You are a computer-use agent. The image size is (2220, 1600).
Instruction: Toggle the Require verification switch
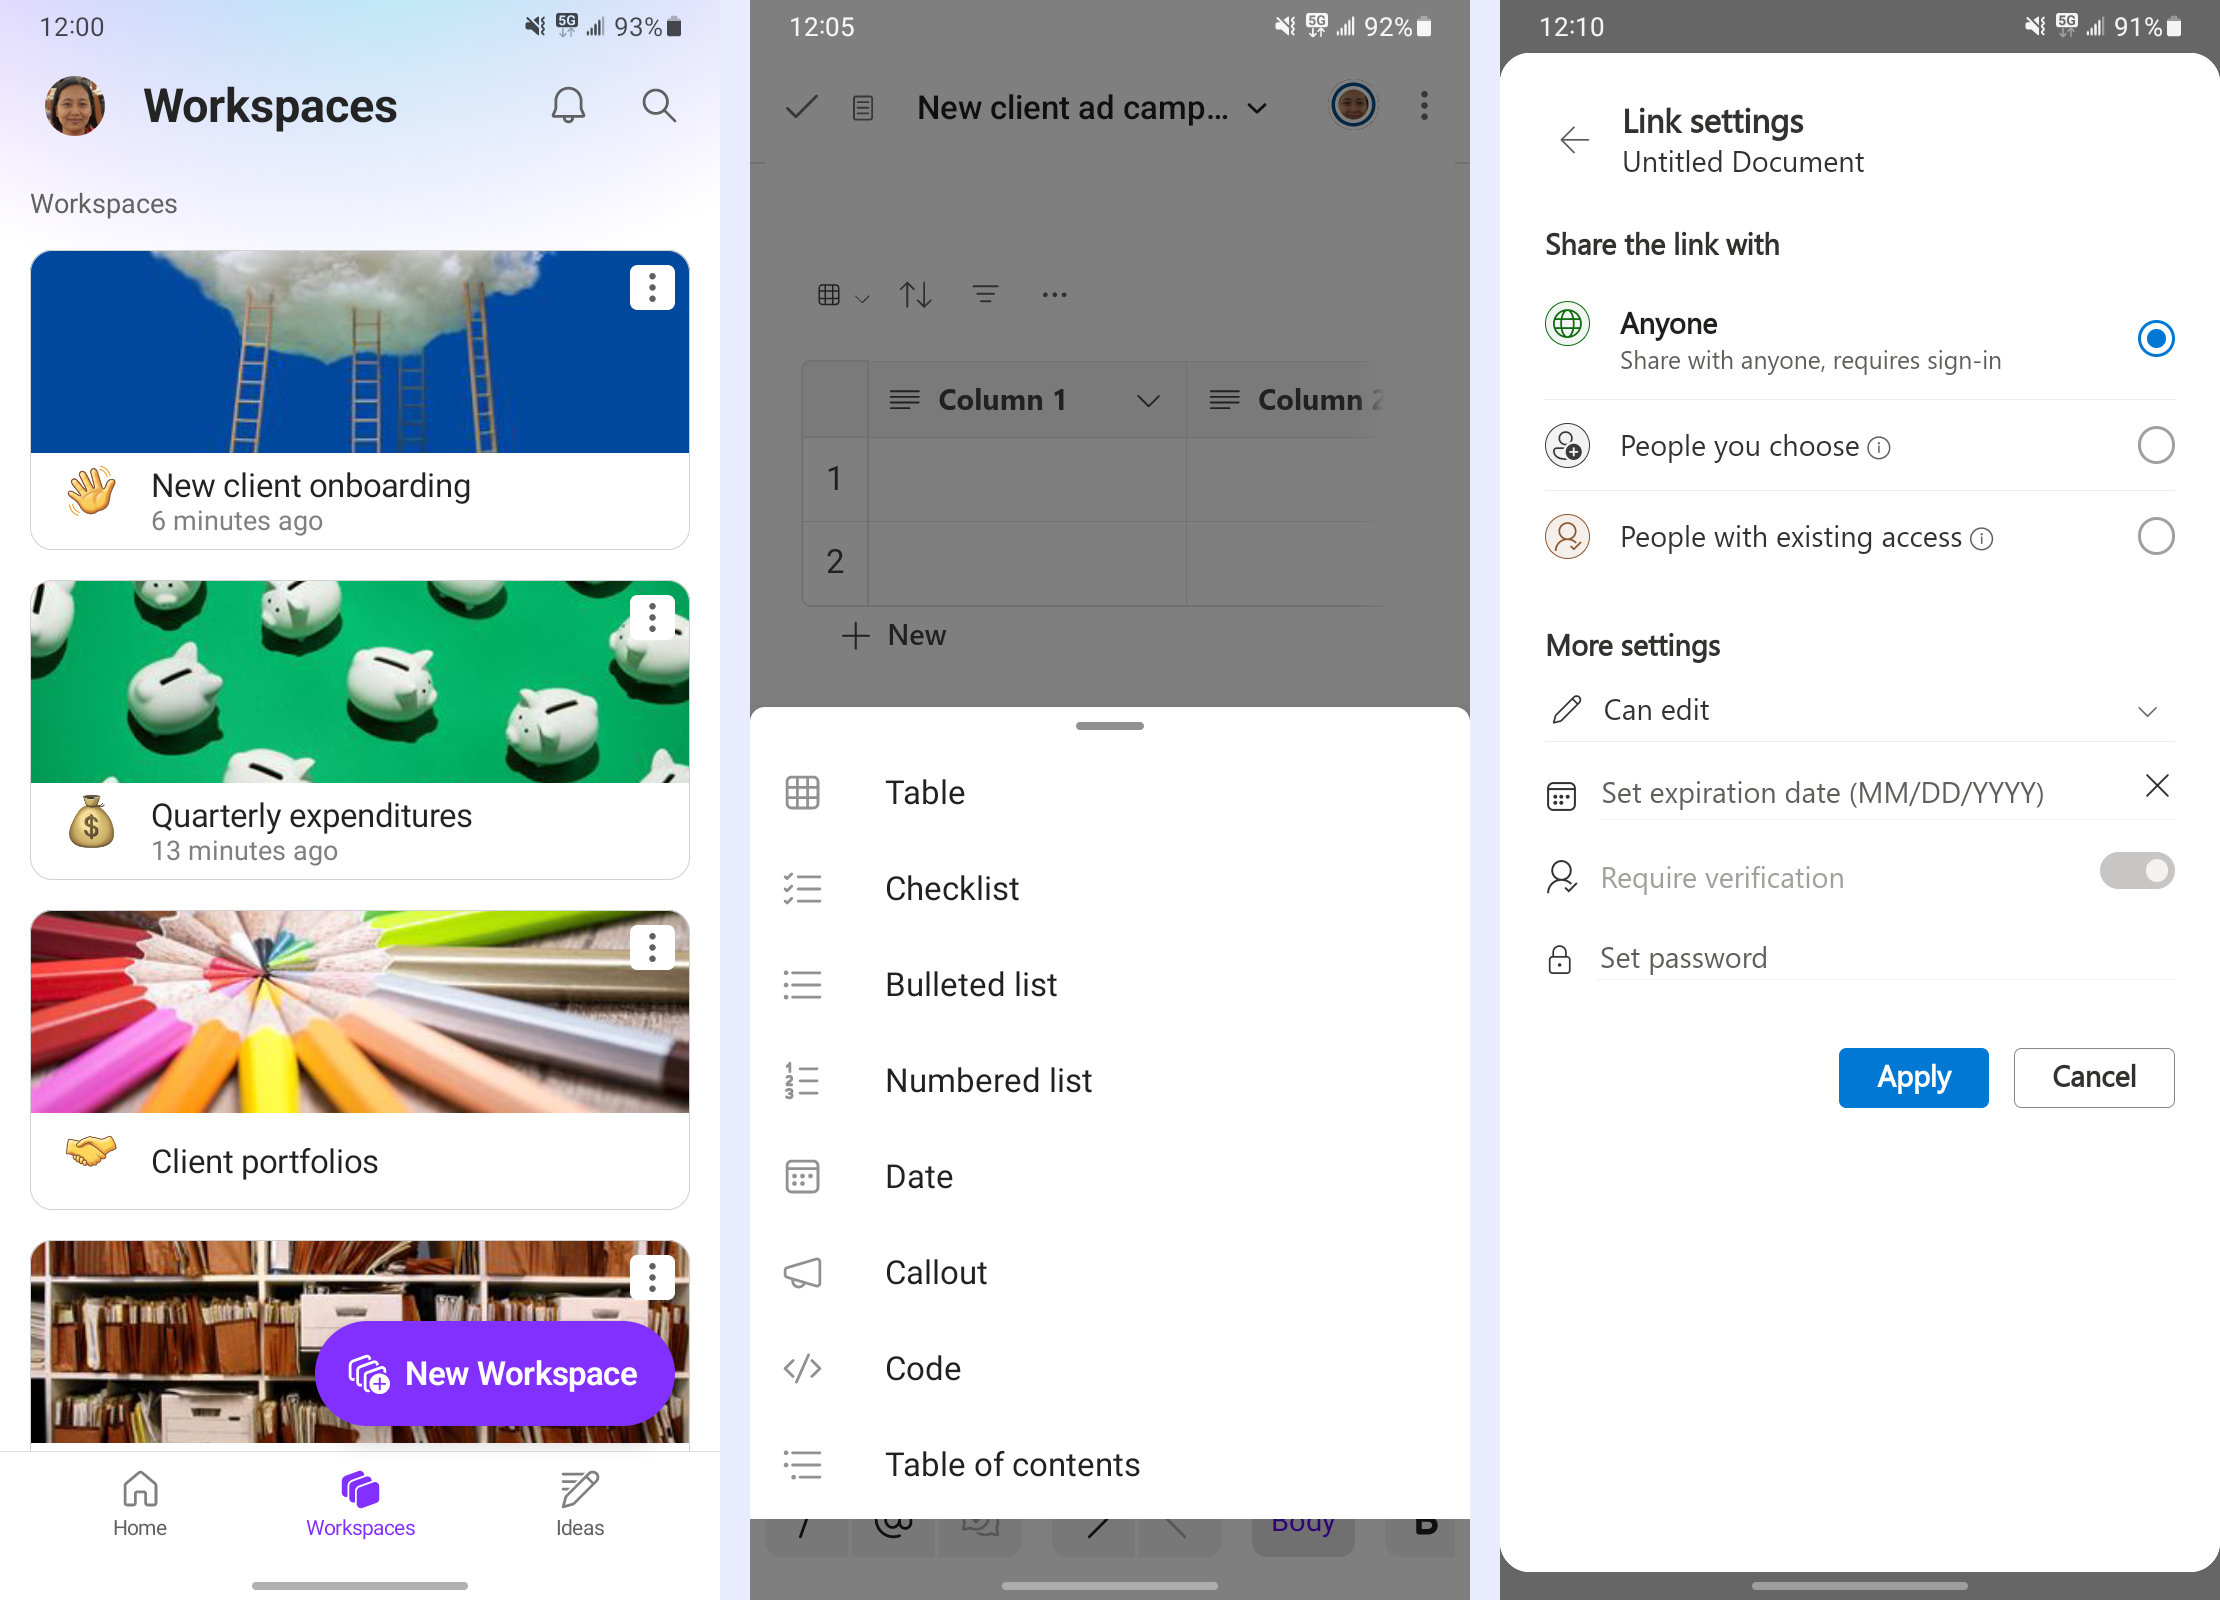pos(2136,871)
